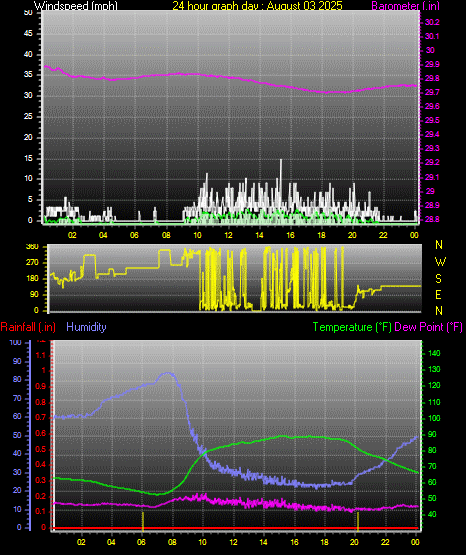Screen dimensions: 466x555
Task: Click the 28.8 barometer axis value
Action: 432,219
